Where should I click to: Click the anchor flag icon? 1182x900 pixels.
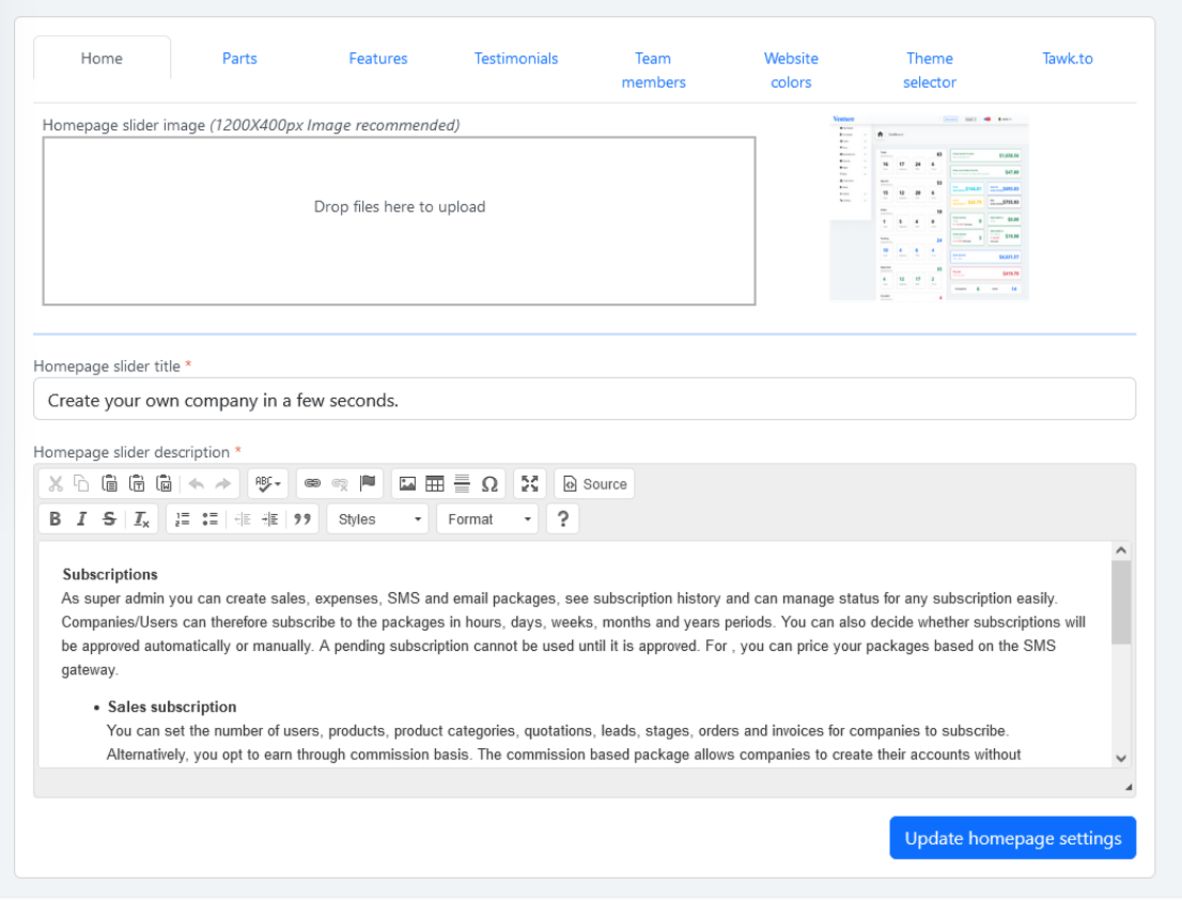pos(366,484)
